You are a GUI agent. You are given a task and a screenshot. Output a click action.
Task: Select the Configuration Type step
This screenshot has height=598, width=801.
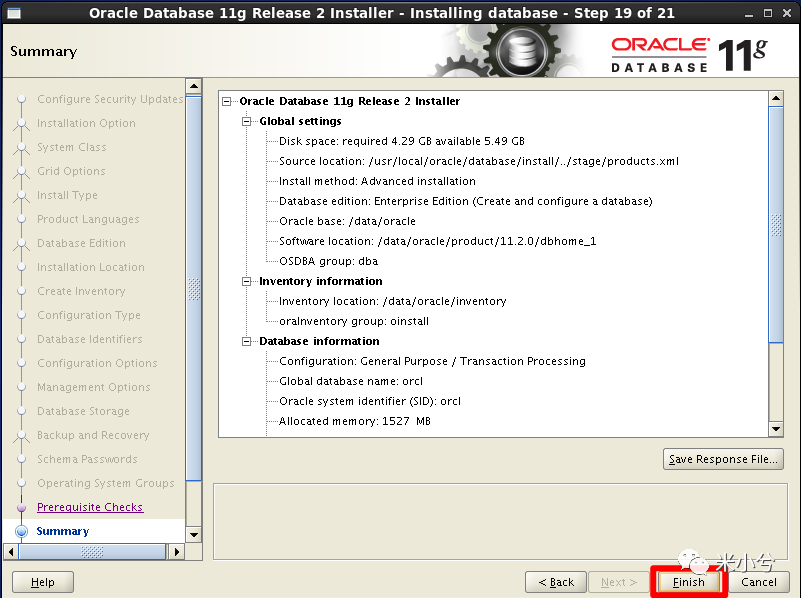tap(88, 315)
